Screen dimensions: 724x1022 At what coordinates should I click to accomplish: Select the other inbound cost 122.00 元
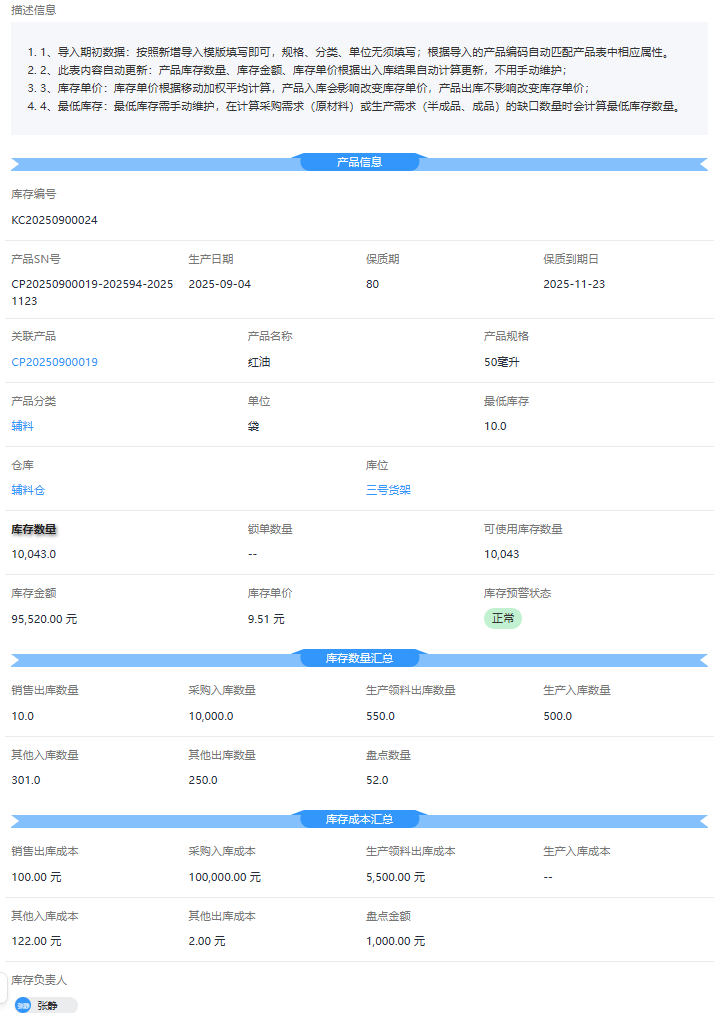click(36, 941)
